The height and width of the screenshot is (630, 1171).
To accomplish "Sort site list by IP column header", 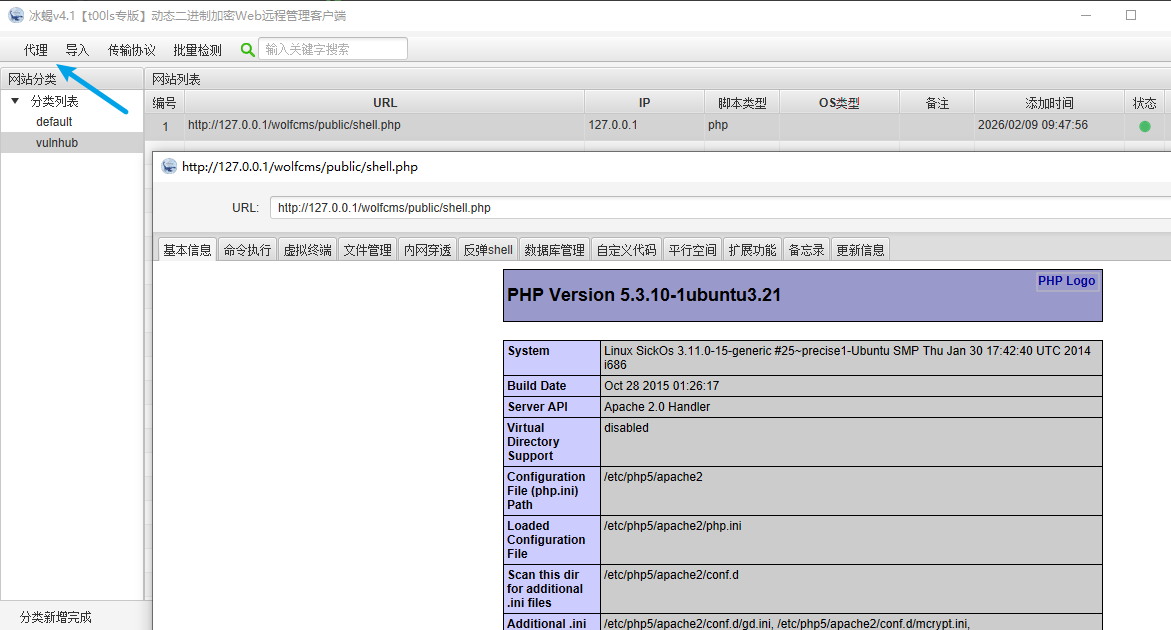I will [x=644, y=103].
